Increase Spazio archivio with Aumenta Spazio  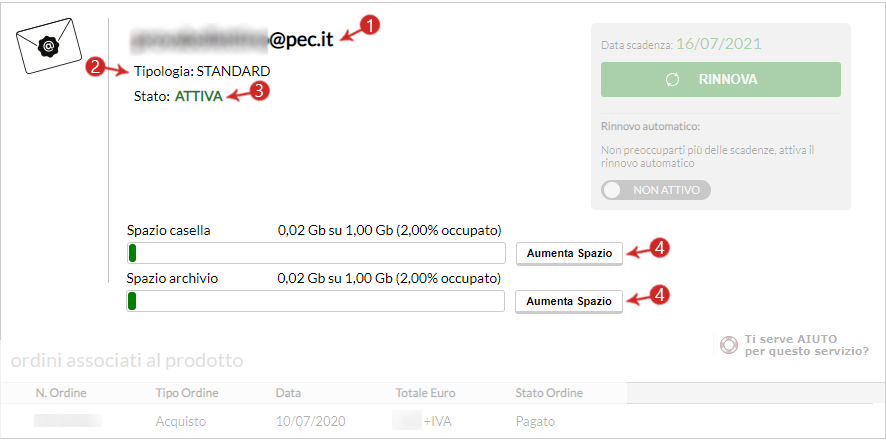tap(569, 302)
